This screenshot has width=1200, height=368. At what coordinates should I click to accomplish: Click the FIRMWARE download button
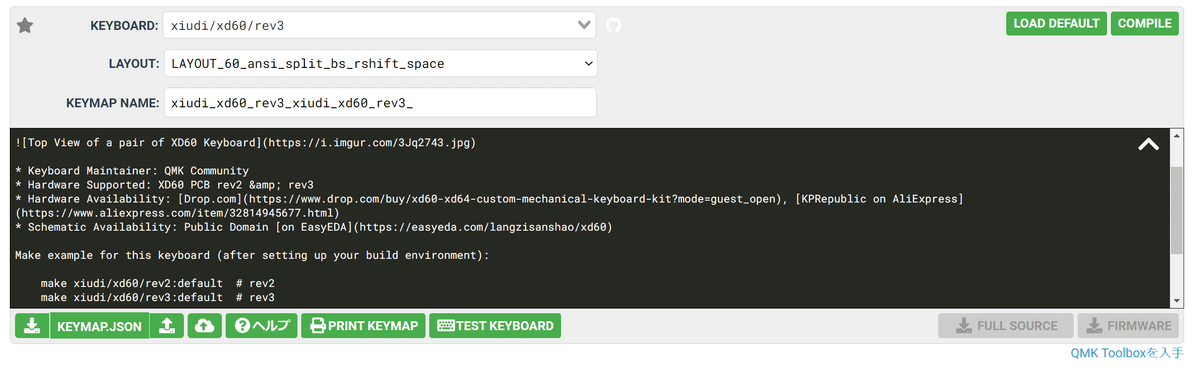pos(1129,326)
